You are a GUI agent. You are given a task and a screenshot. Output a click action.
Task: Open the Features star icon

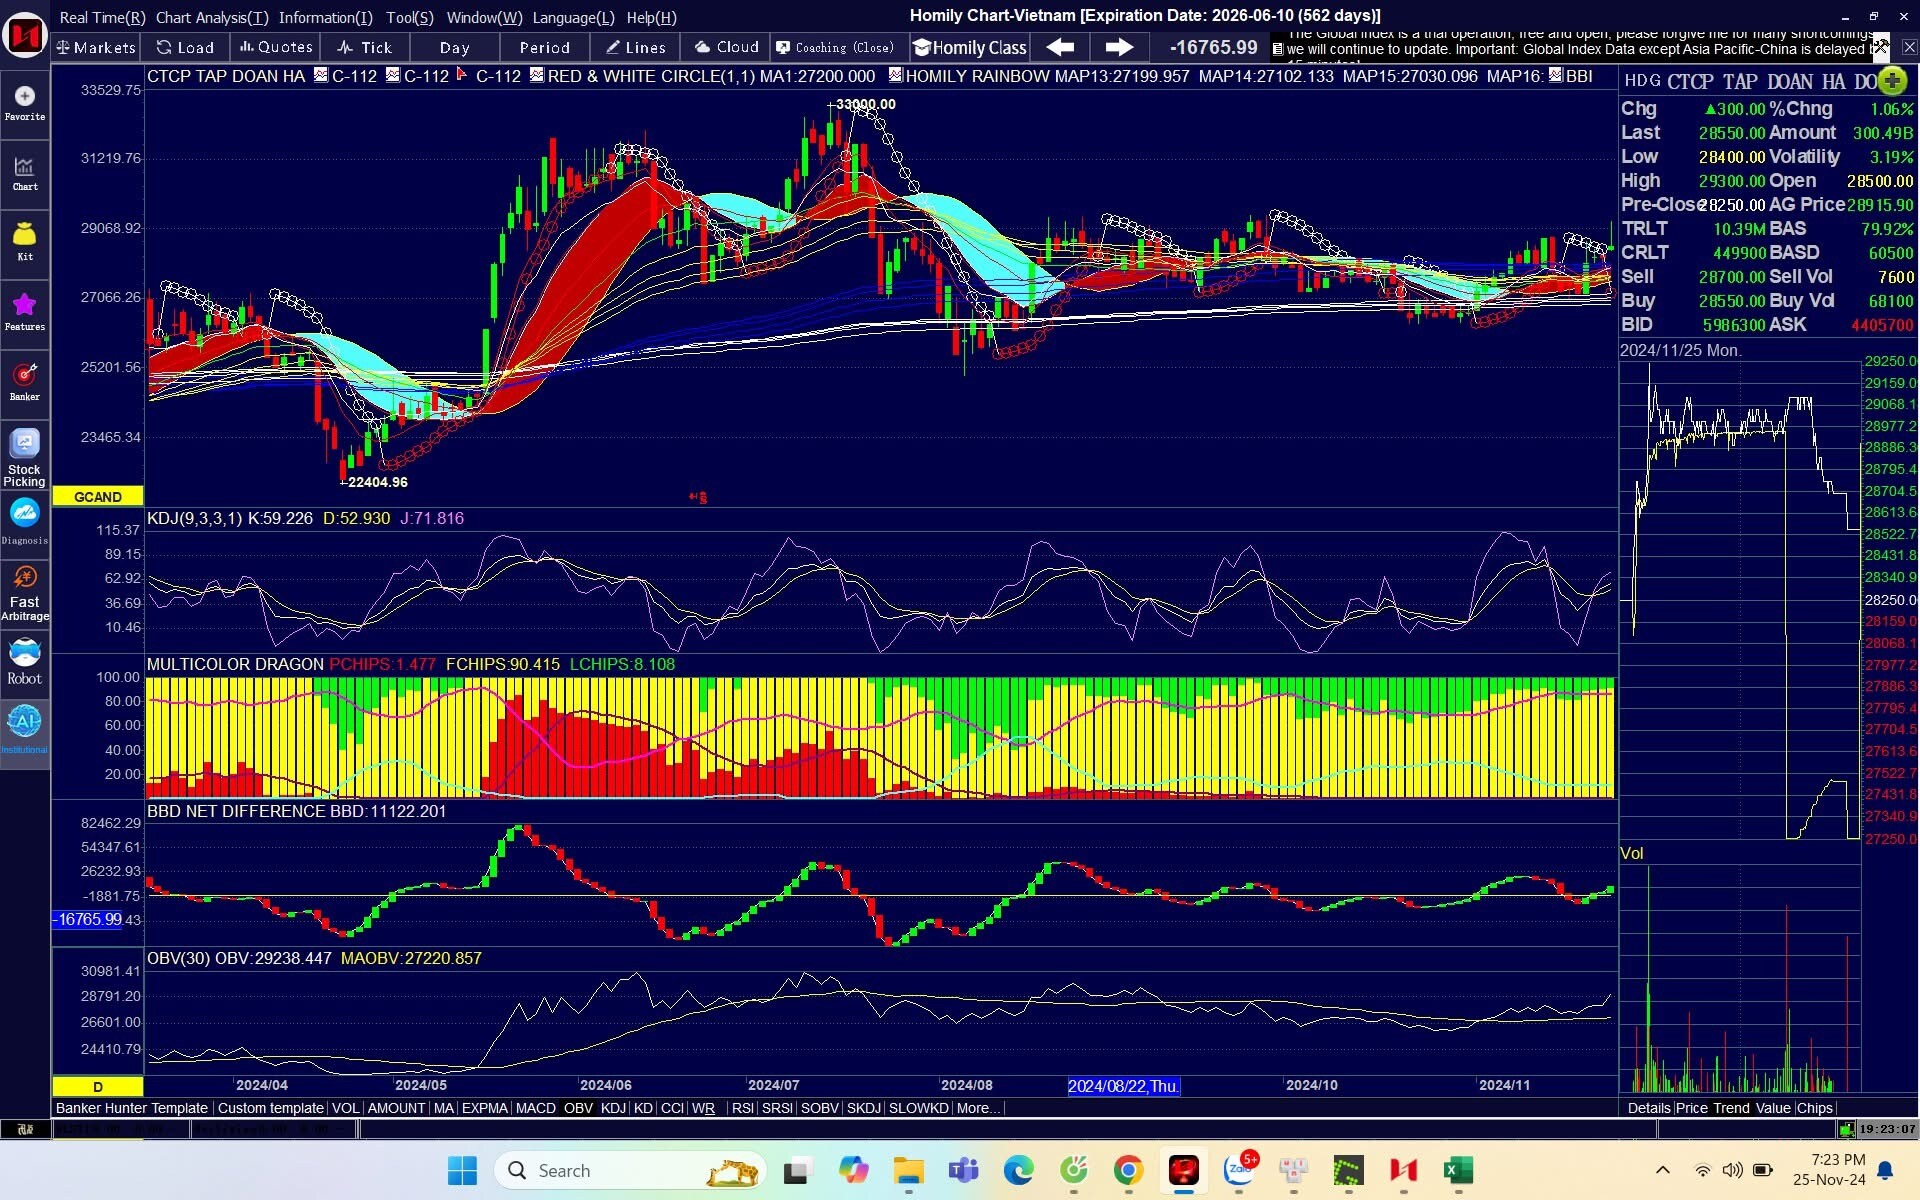pos(25,313)
